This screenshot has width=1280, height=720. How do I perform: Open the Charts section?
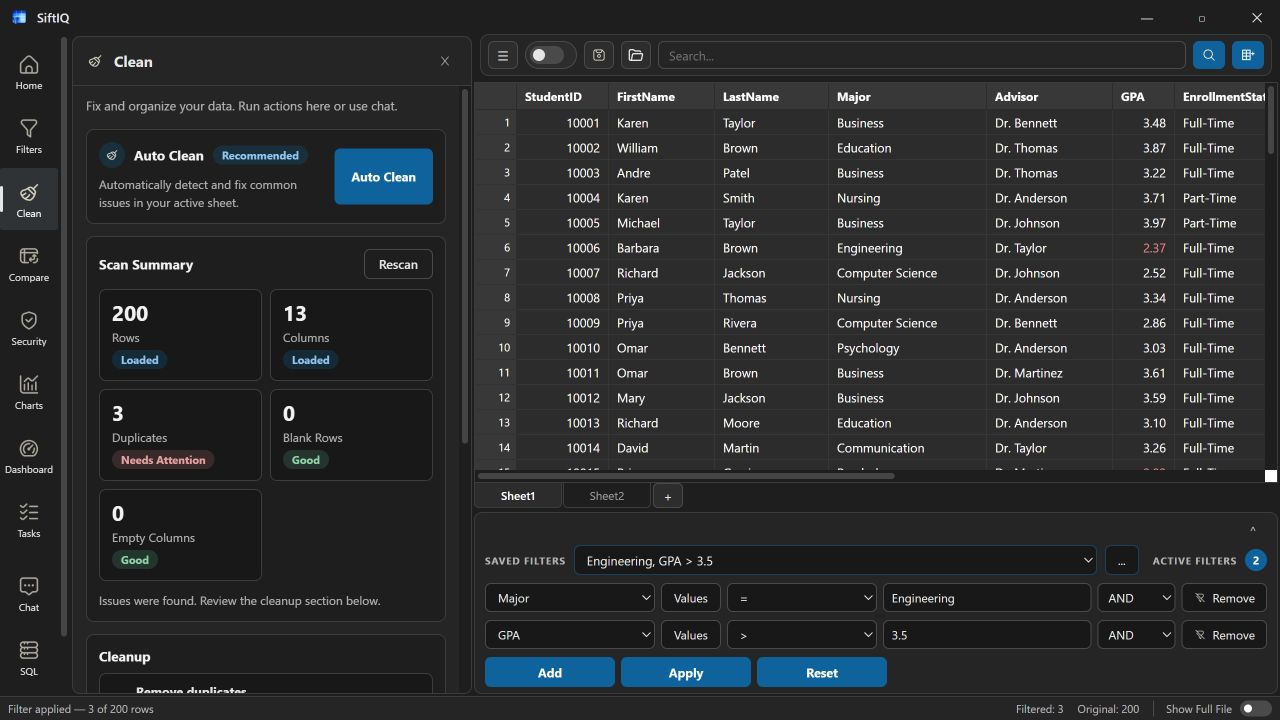[x=28, y=392]
